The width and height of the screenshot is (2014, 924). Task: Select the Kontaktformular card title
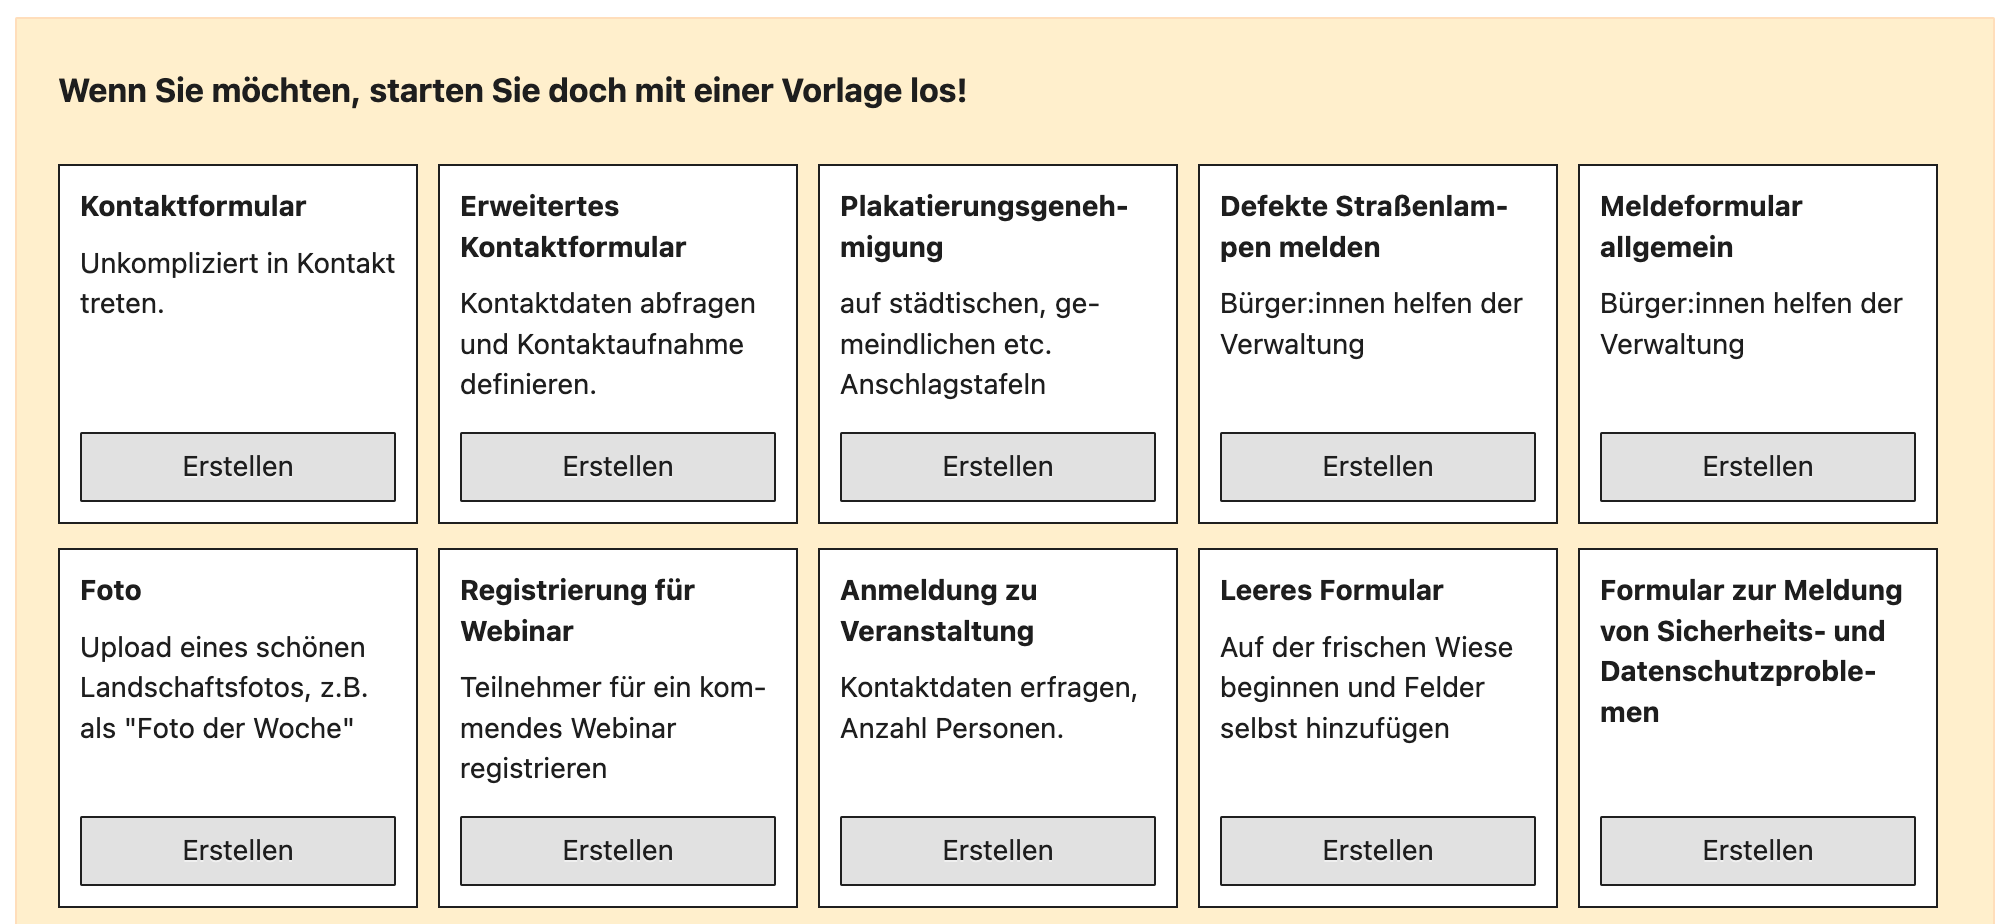[193, 206]
